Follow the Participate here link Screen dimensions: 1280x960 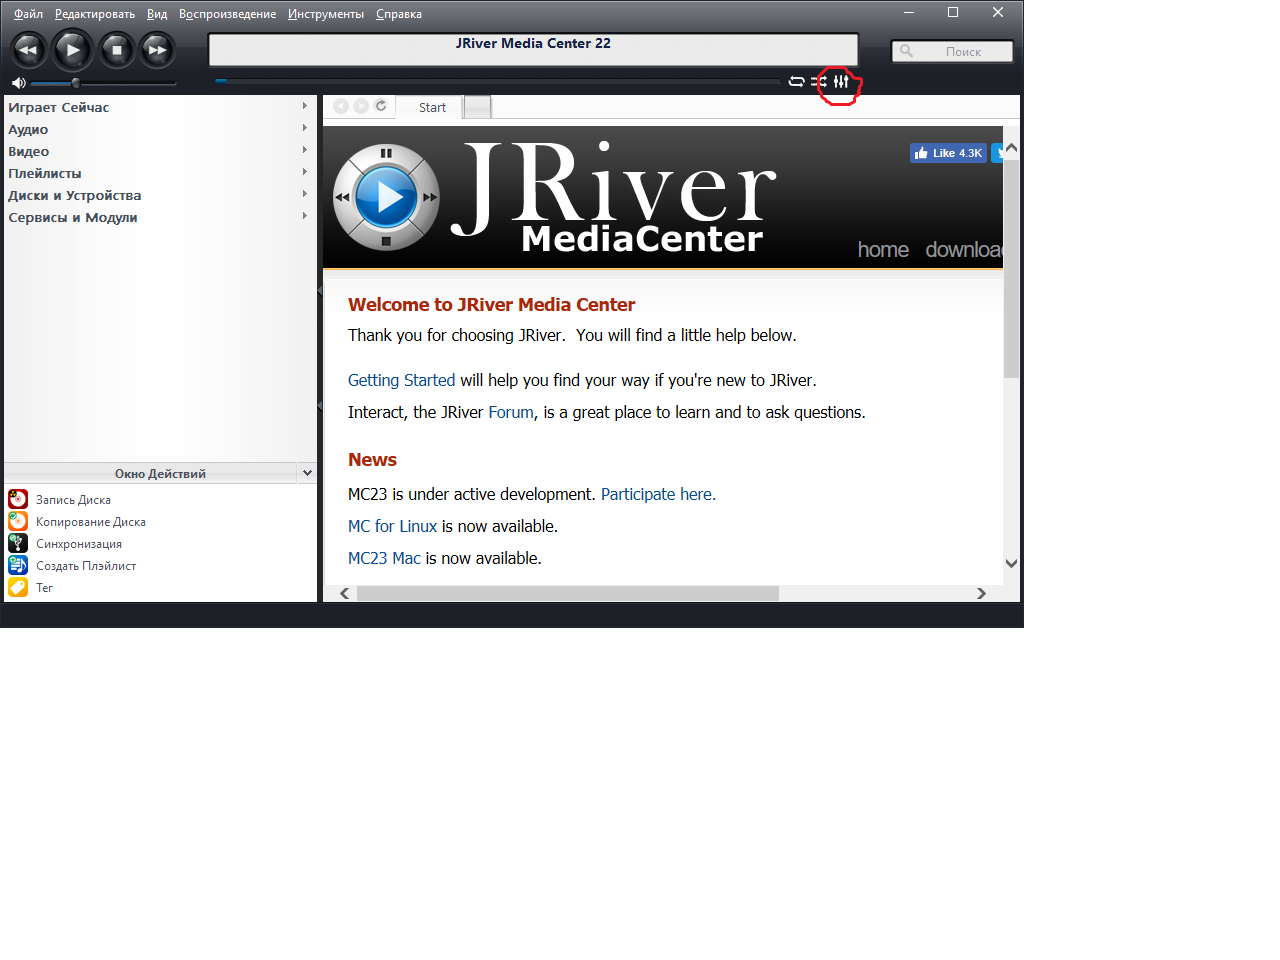coord(658,494)
